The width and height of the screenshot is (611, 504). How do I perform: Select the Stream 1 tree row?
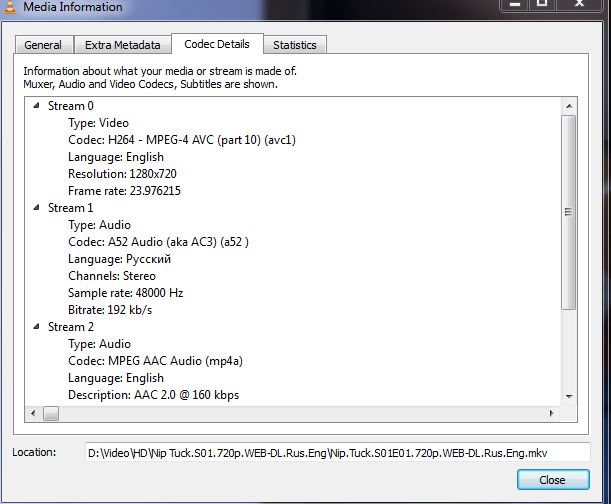coord(71,208)
